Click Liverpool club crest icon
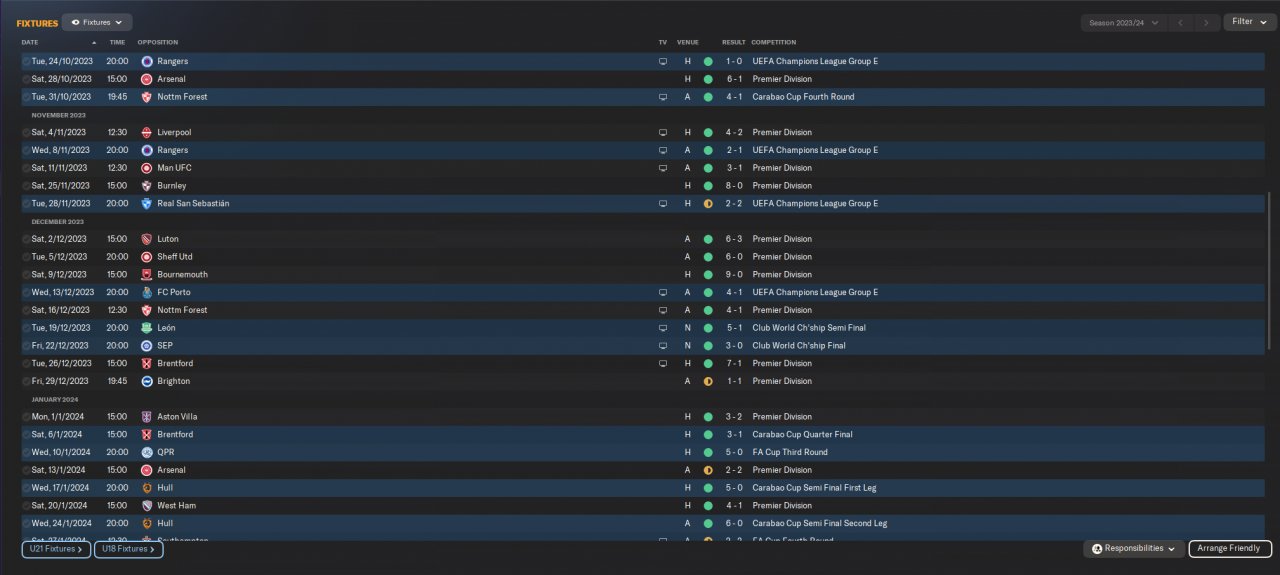 pyautogui.click(x=147, y=132)
